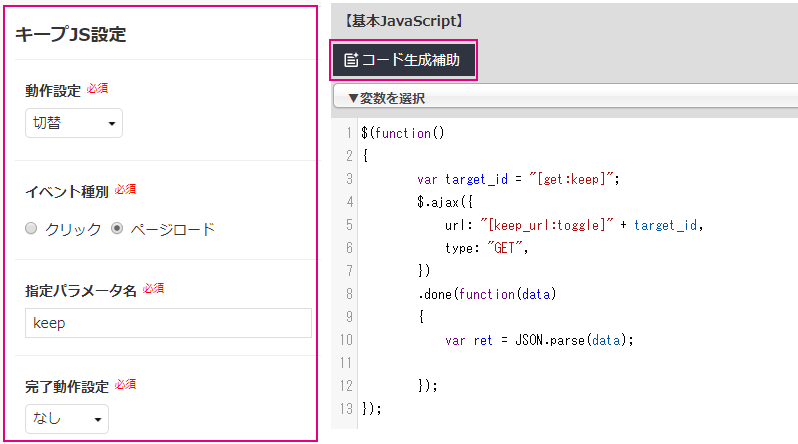Click the 【基本JavaScript】 label
The height and width of the screenshot is (444, 798).
click(404, 21)
